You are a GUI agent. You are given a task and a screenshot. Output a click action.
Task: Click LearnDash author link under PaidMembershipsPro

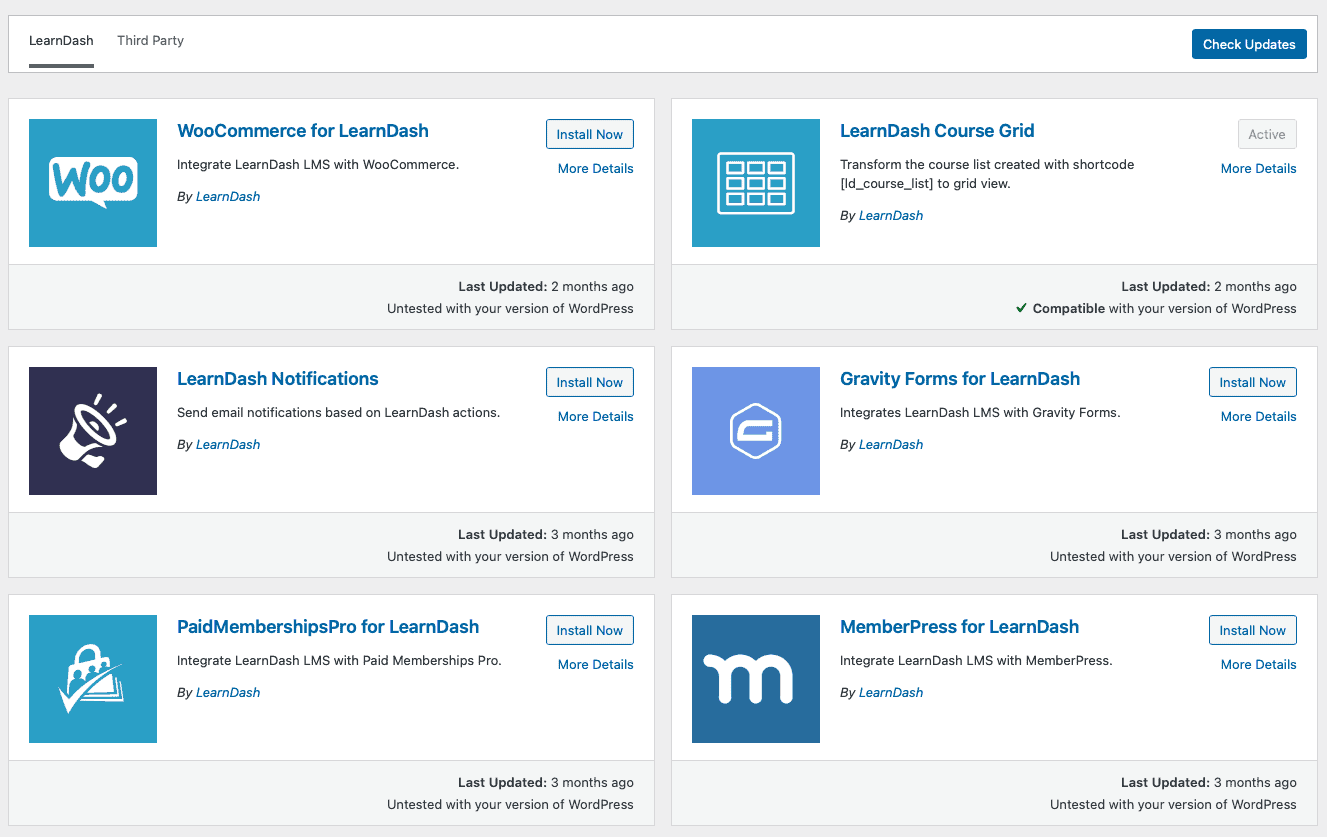(x=228, y=692)
